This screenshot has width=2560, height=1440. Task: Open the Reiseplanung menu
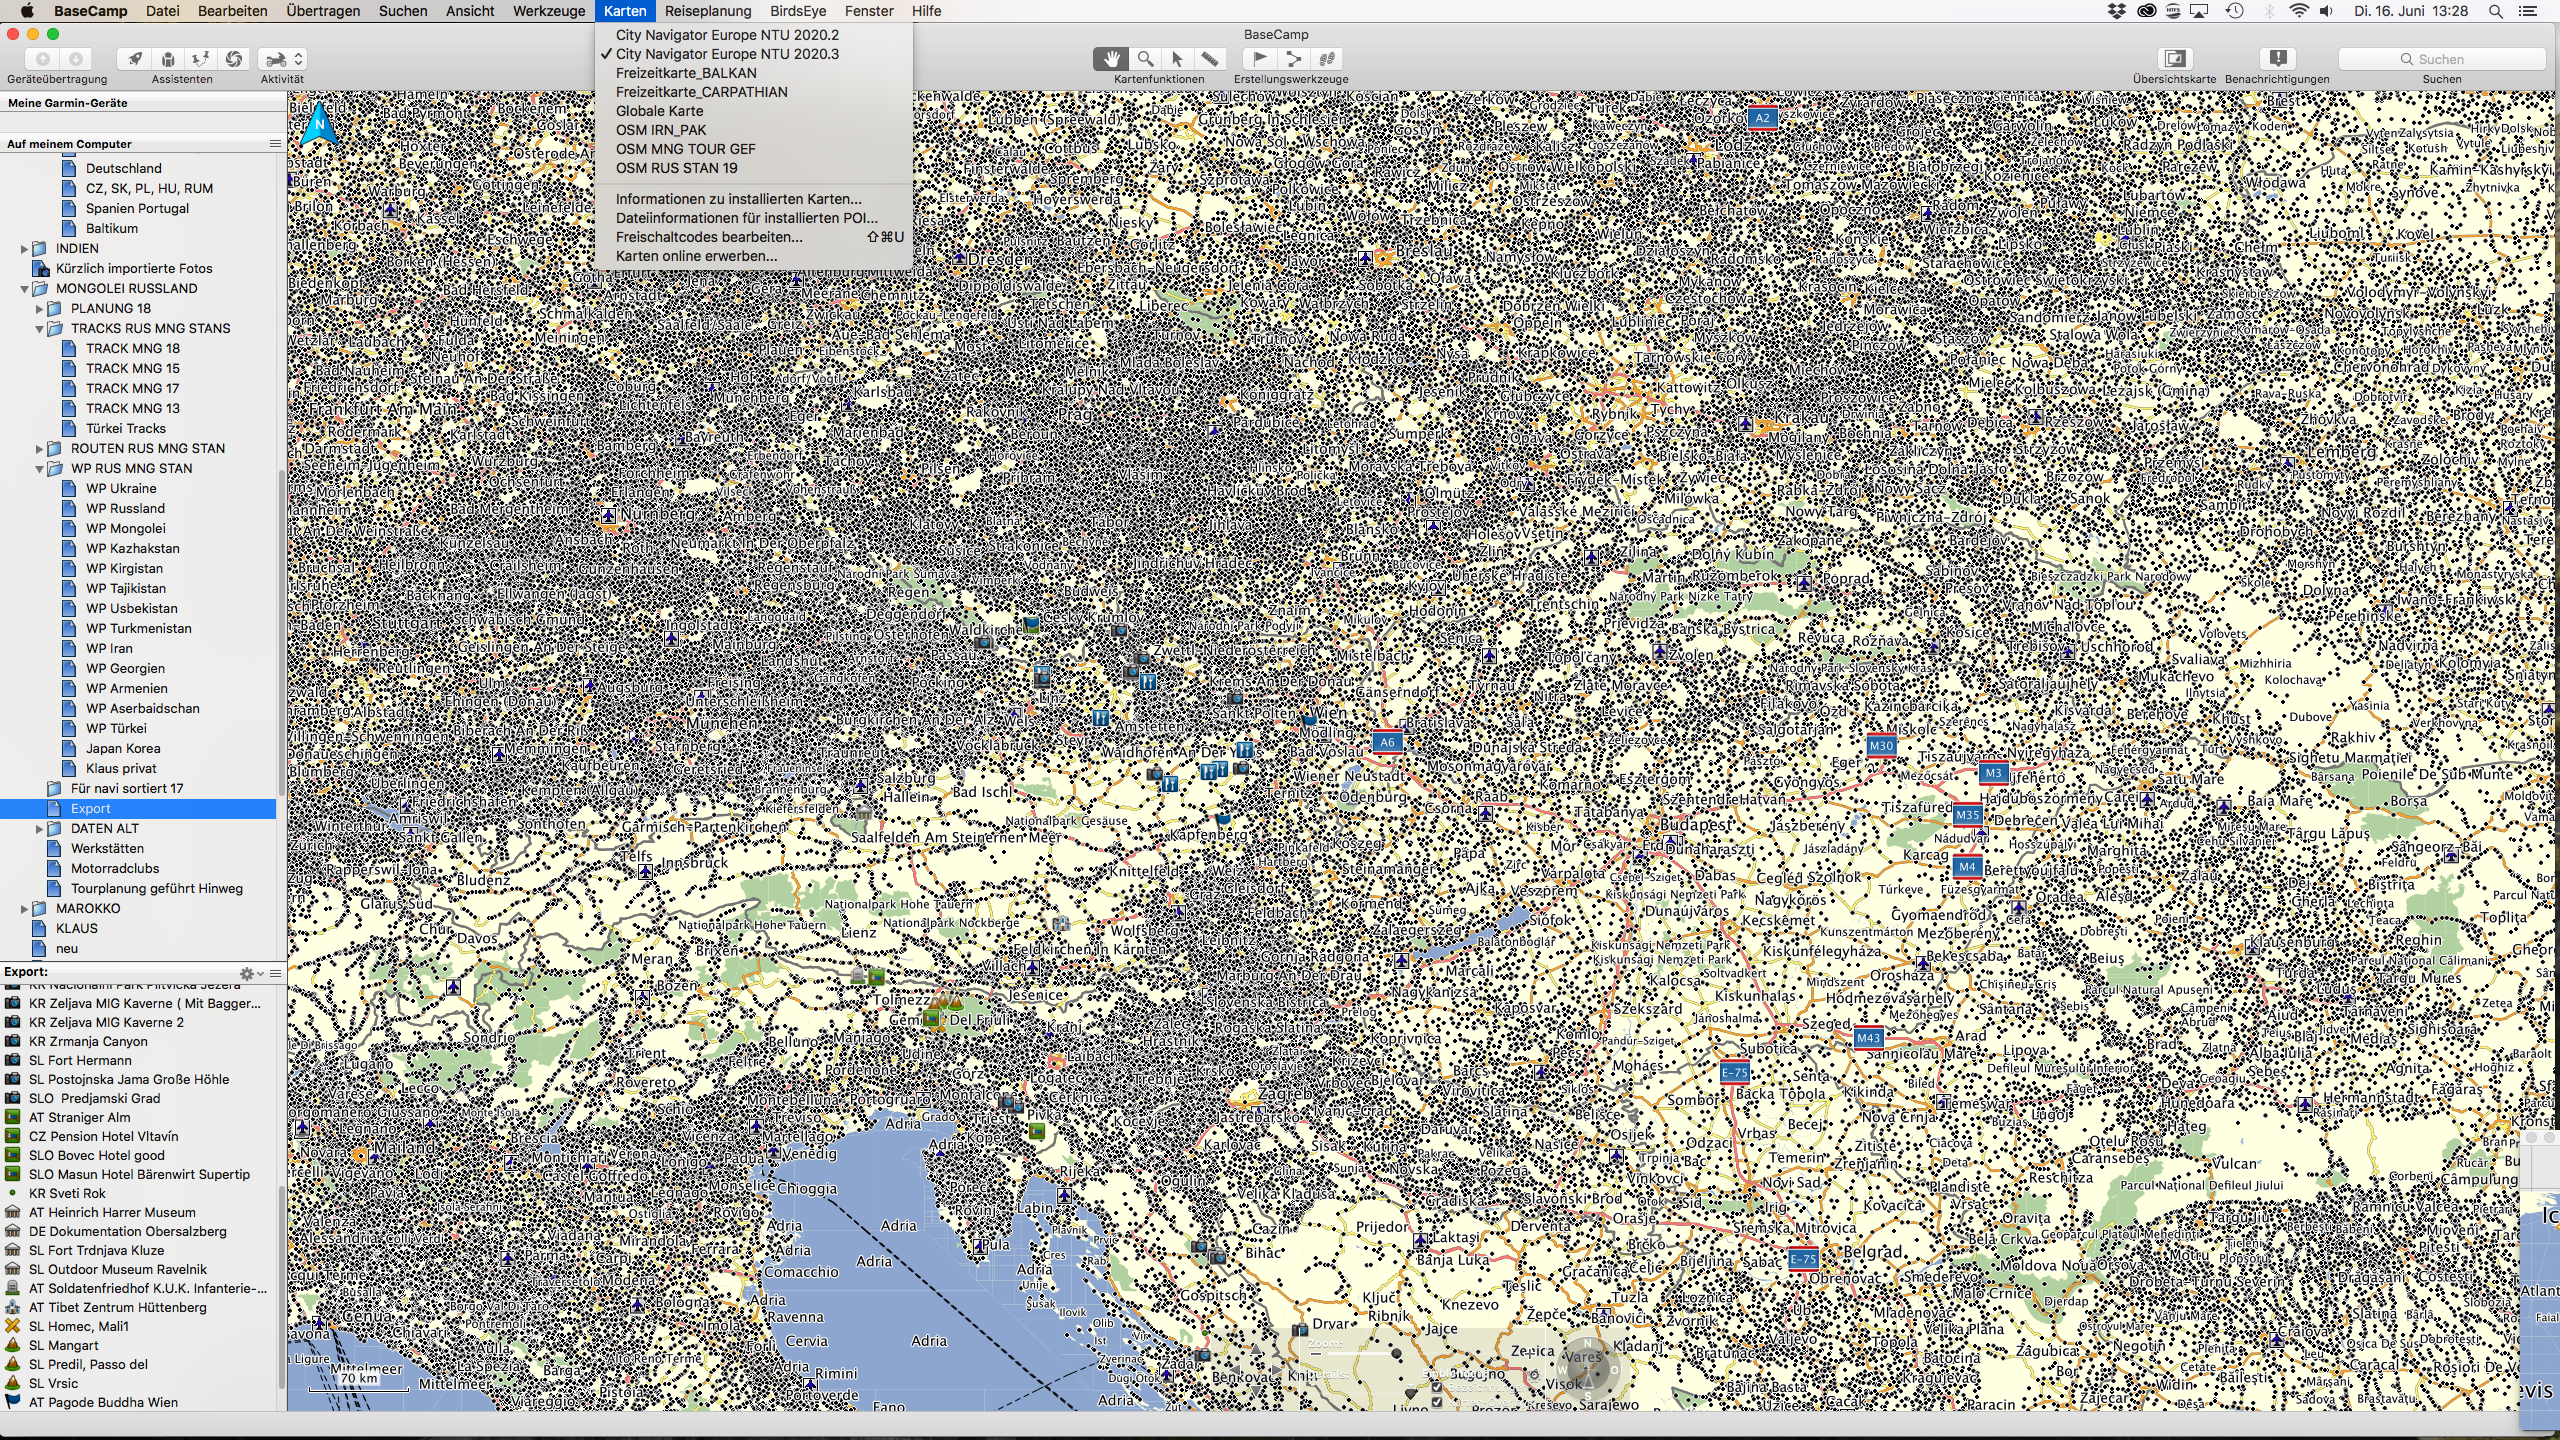point(708,11)
